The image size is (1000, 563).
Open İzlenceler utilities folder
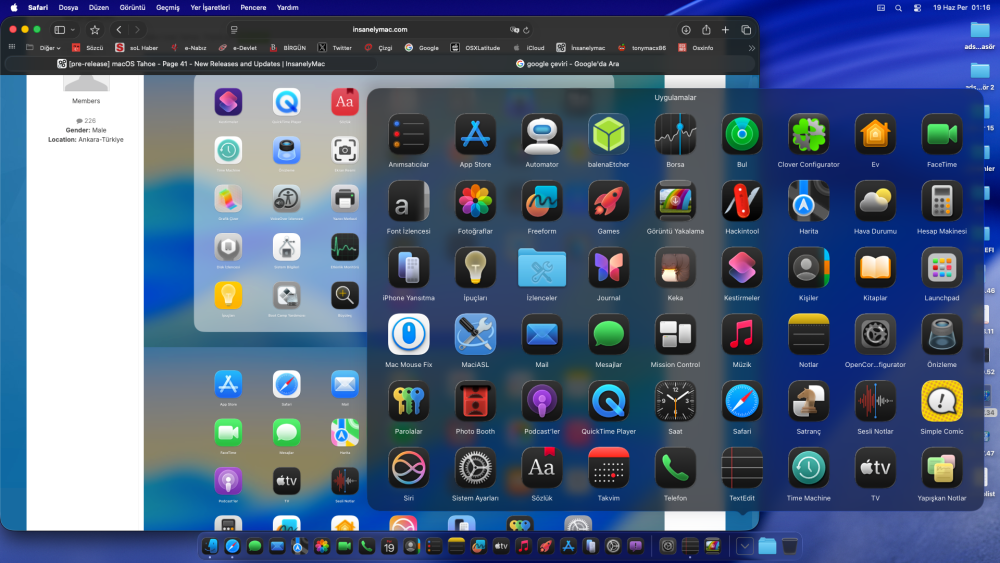point(541,268)
